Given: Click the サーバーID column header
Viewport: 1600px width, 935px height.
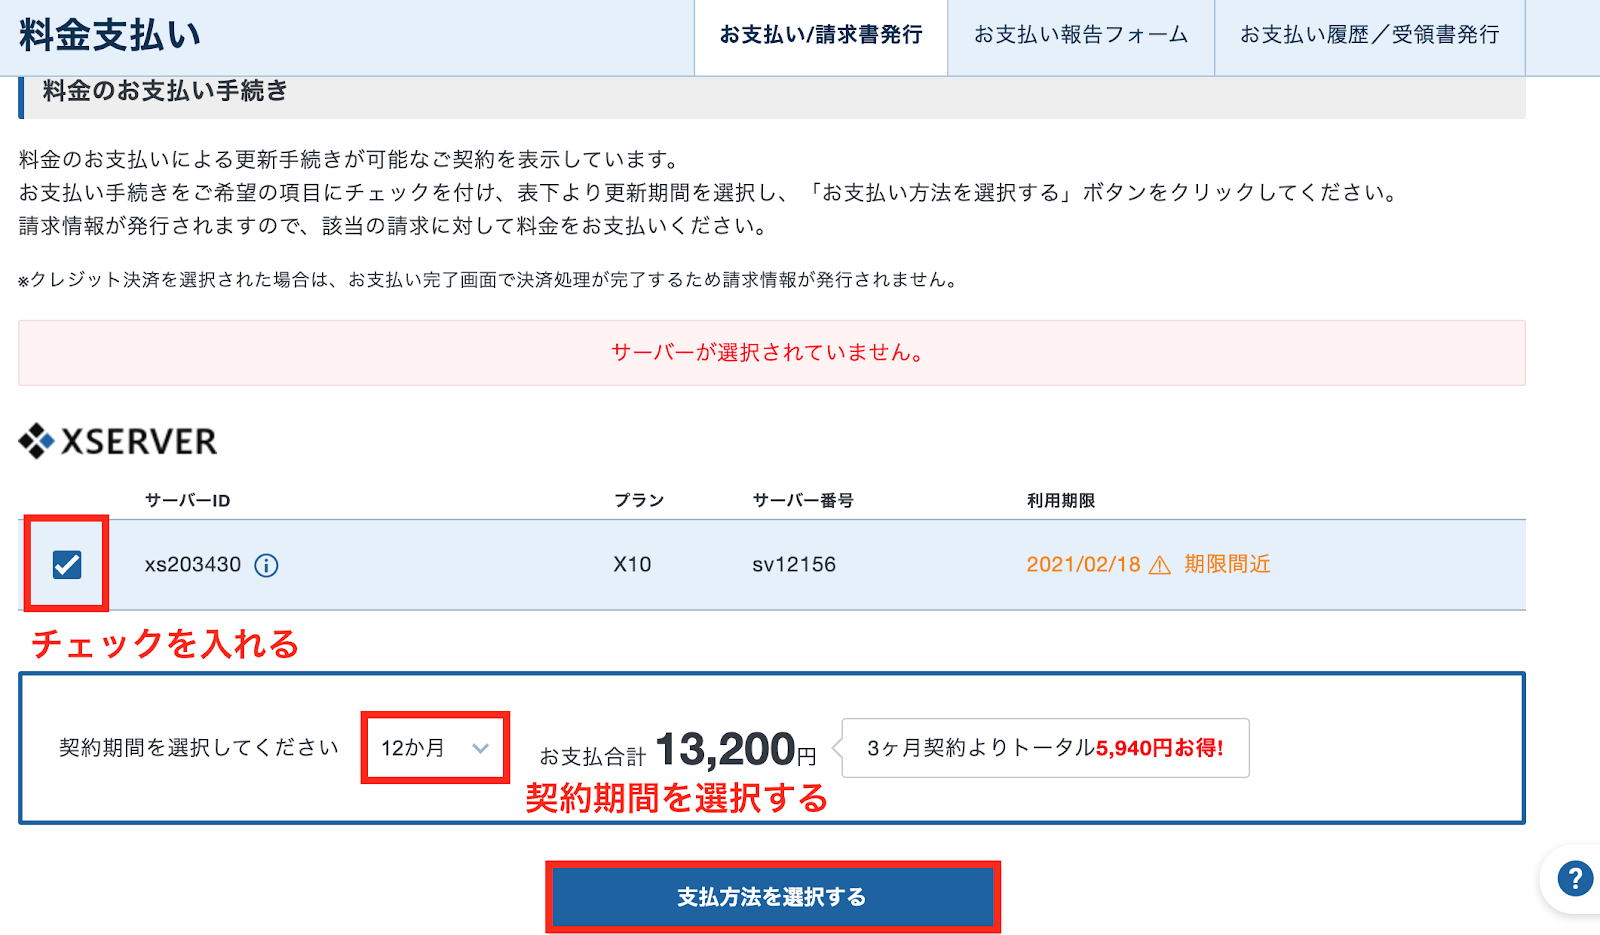Looking at the screenshot, I should [x=187, y=500].
